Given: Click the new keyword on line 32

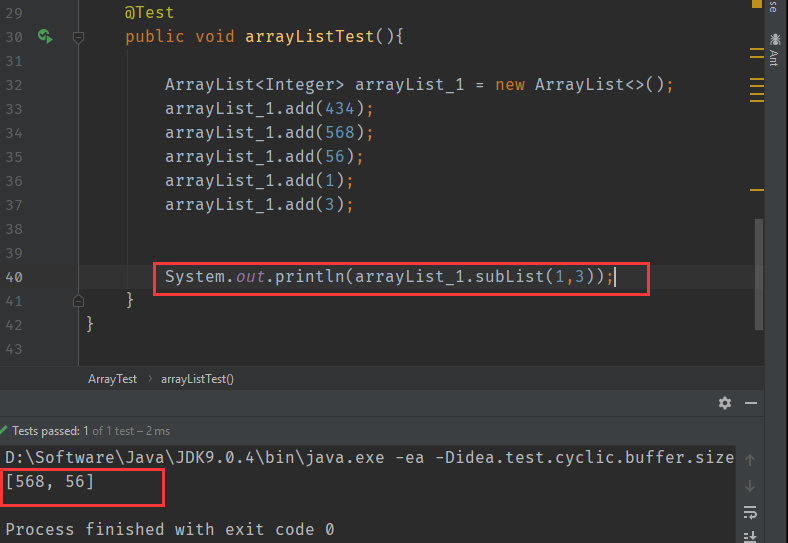Looking at the screenshot, I should 510,85.
